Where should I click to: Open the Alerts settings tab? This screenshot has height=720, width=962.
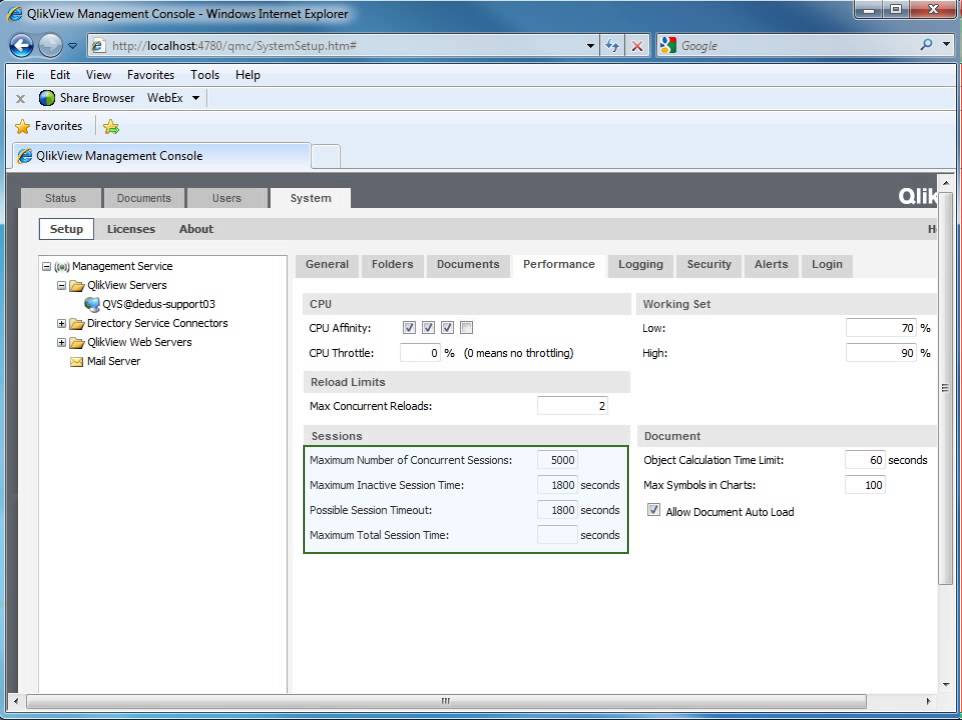(x=771, y=264)
